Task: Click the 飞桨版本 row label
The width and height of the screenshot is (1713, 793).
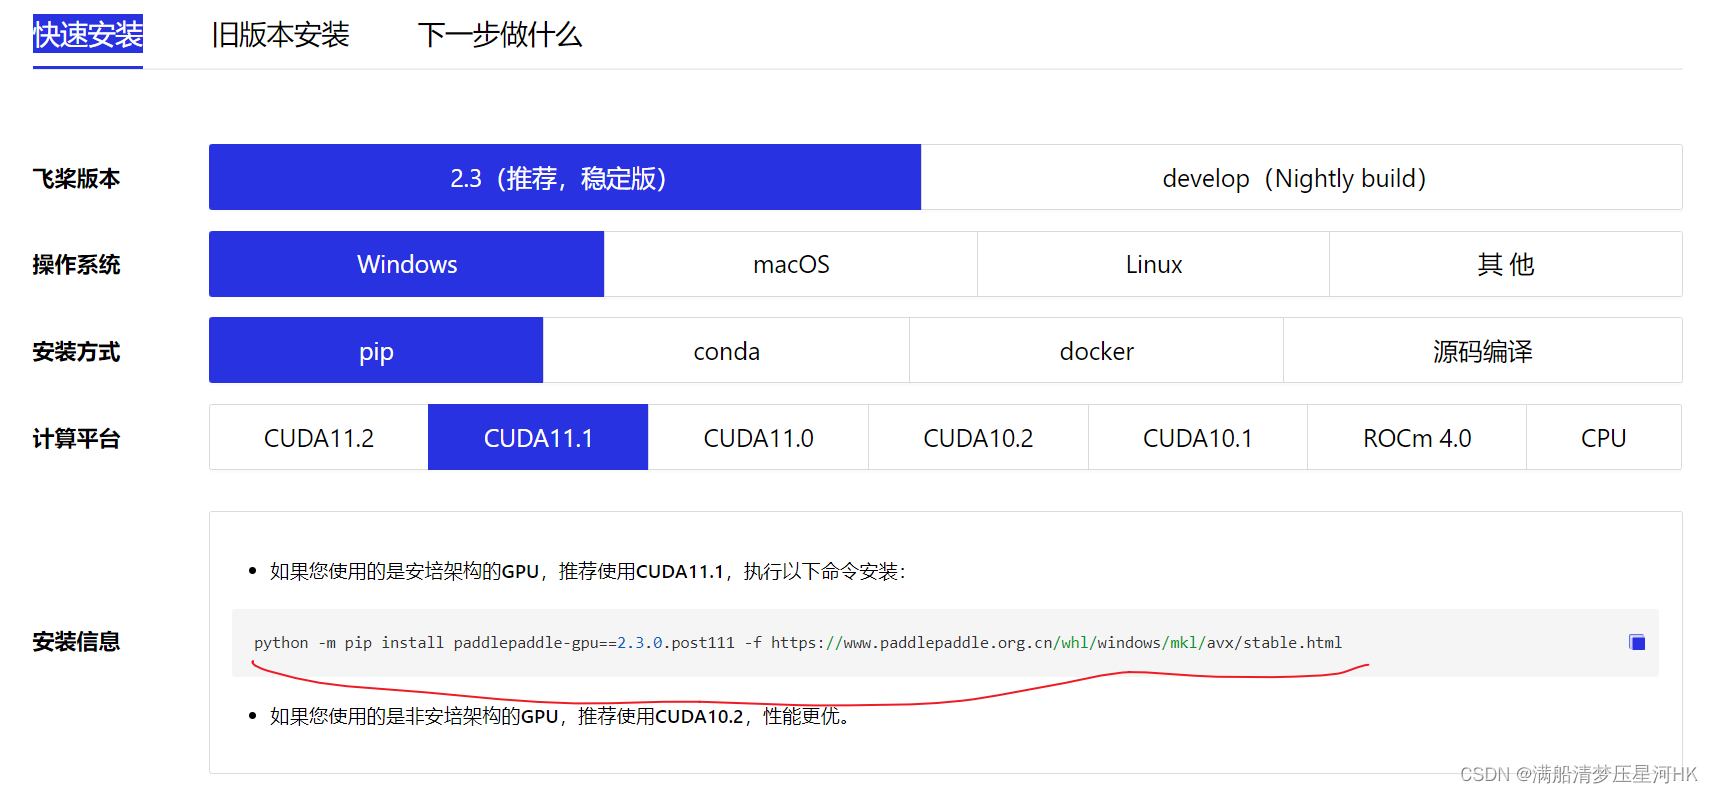Action: click(x=76, y=178)
